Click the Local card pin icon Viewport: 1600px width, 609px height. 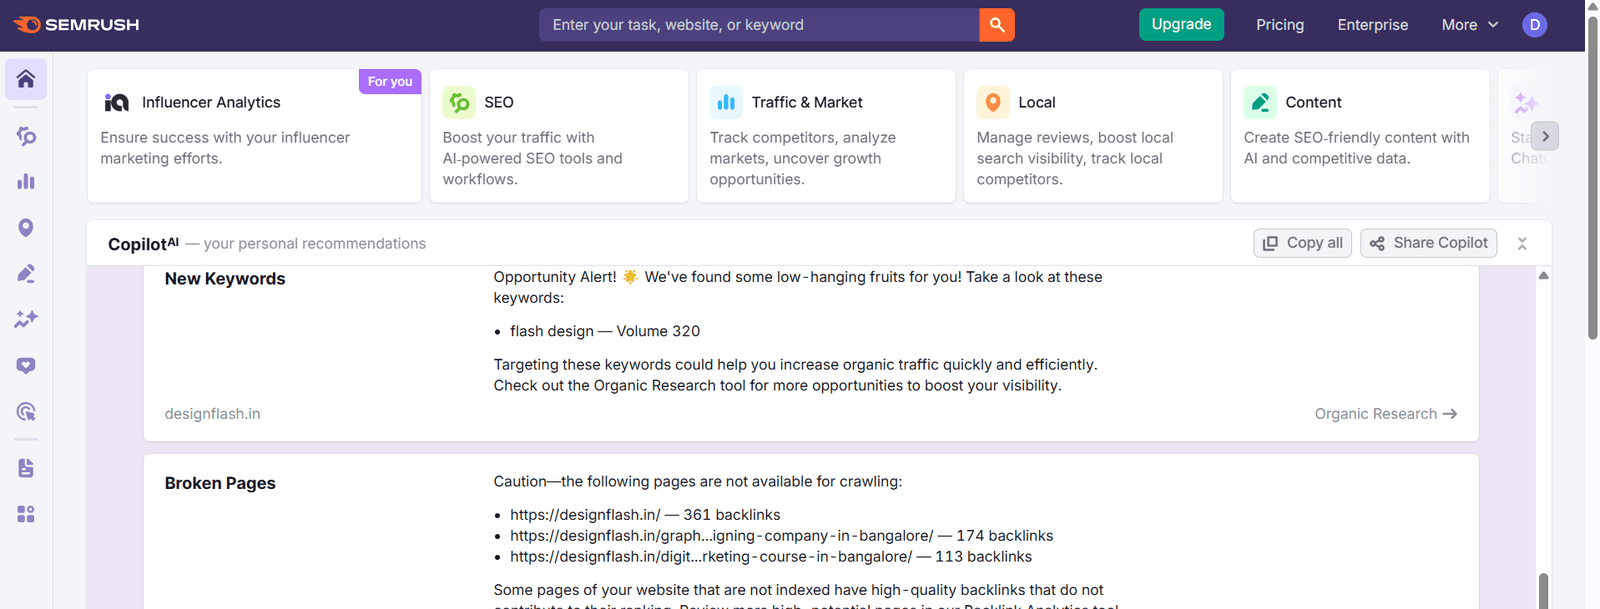pyautogui.click(x=993, y=102)
